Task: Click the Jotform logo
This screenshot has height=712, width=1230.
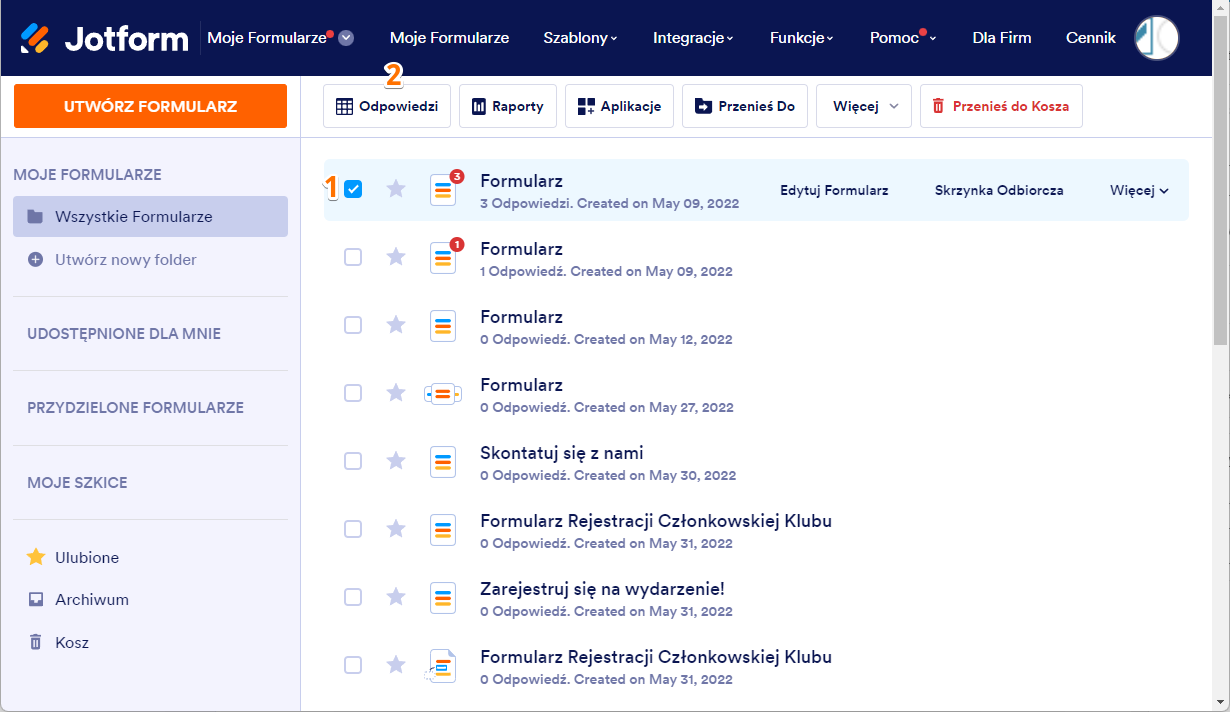Action: pos(104,39)
